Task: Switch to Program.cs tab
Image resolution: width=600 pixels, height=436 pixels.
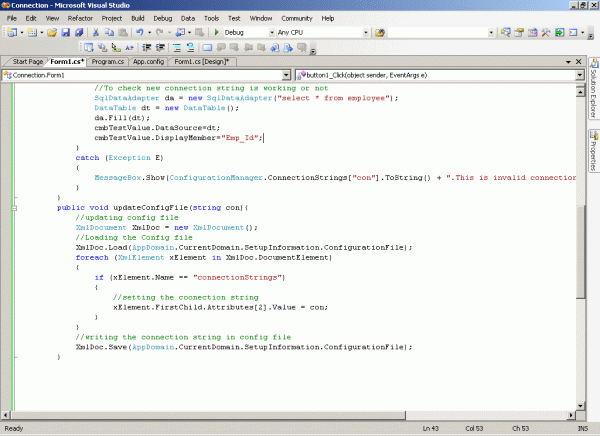Action: (x=108, y=62)
